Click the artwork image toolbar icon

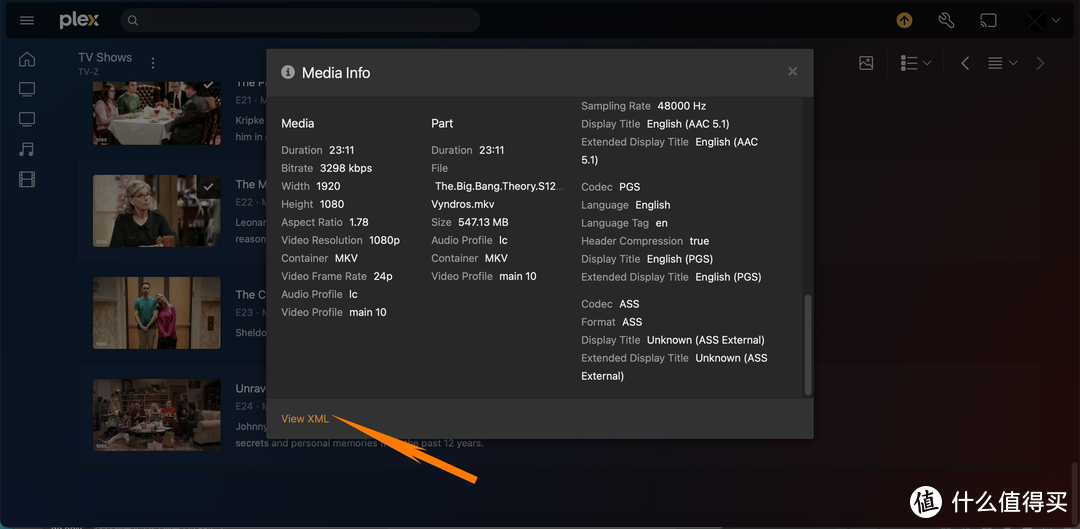pos(866,63)
